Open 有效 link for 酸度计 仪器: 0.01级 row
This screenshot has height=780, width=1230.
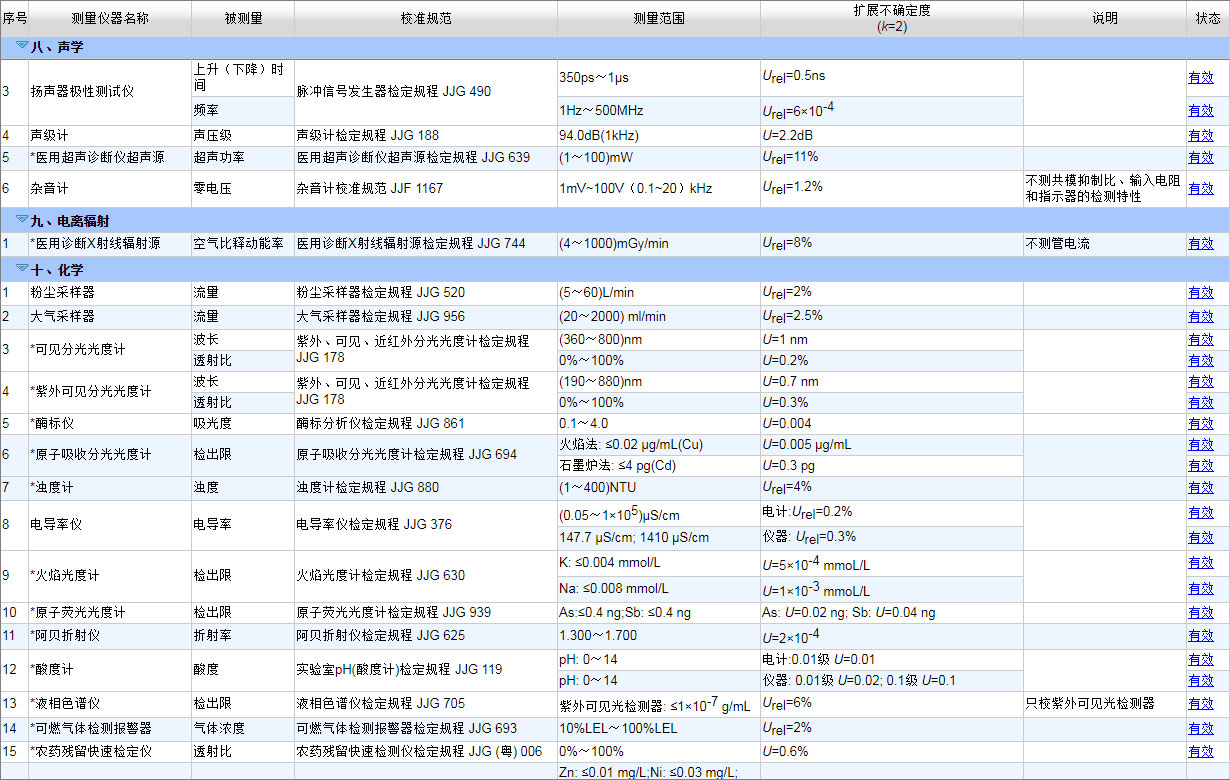click(x=1200, y=681)
